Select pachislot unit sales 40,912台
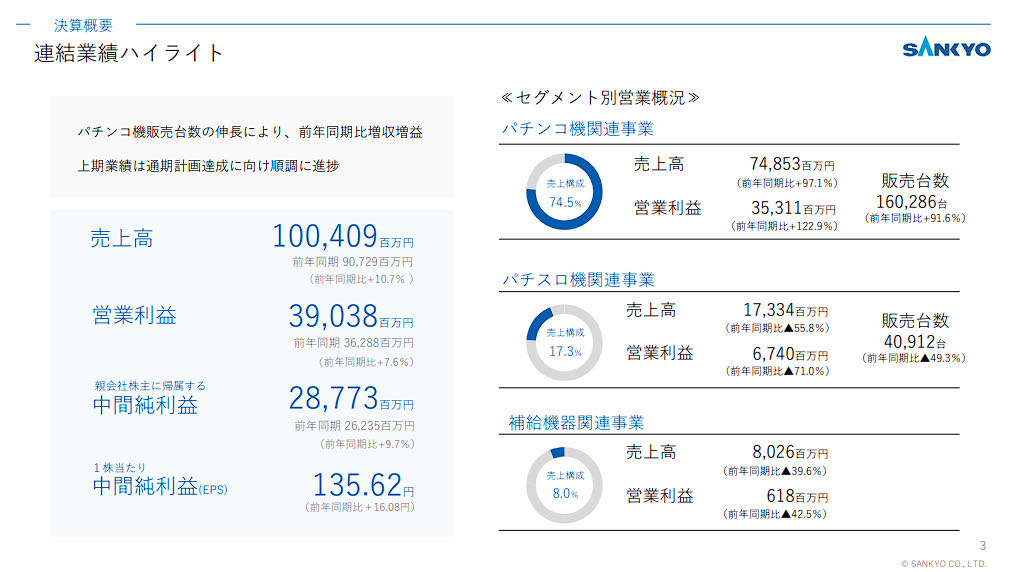Screen dimensions: 1011x572 [x=914, y=340]
